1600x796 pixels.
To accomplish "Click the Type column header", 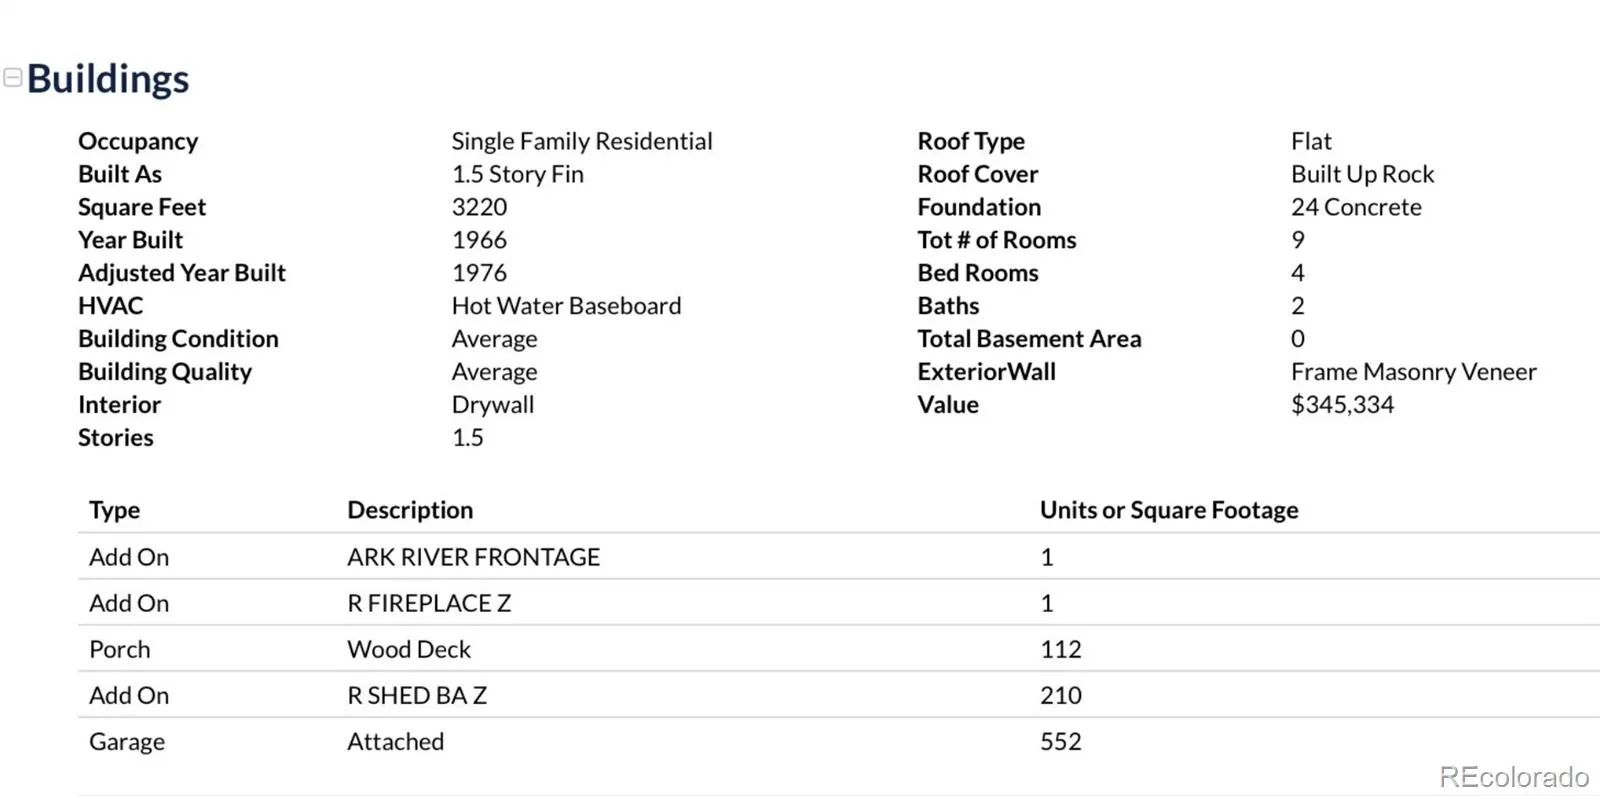I will (x=114, y=510).
